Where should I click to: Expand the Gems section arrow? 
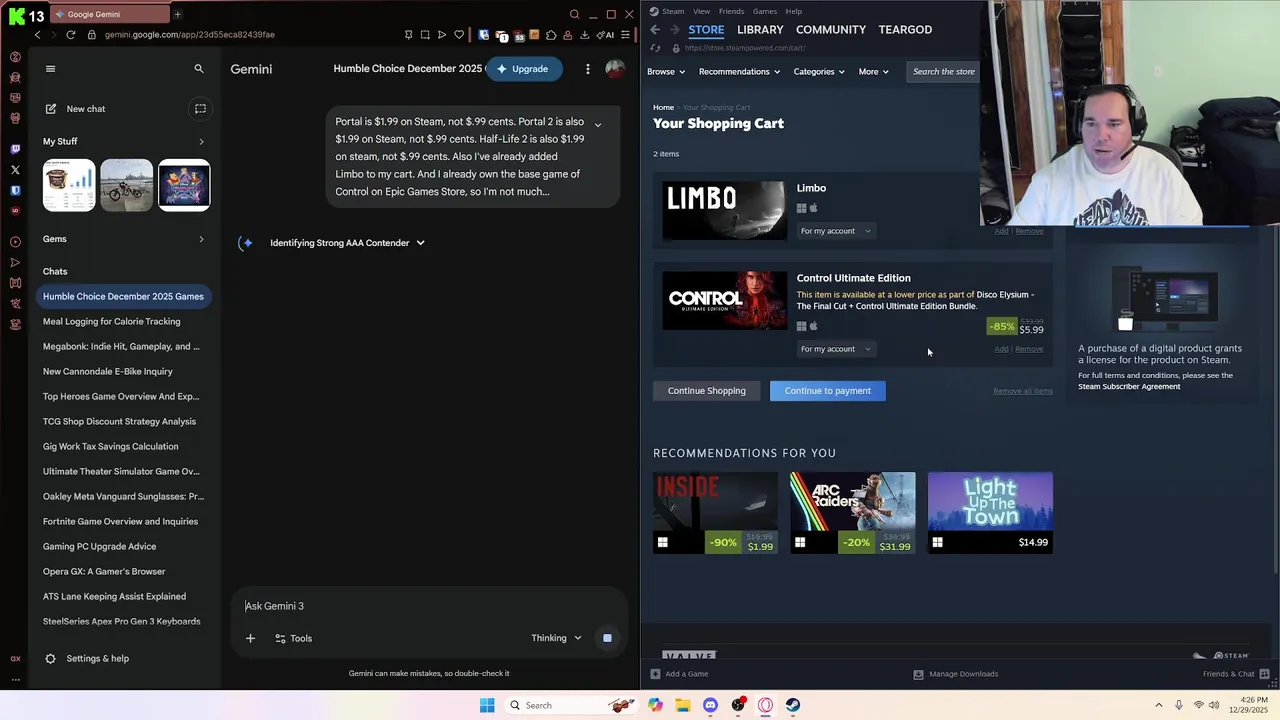(x=201, y=239)
